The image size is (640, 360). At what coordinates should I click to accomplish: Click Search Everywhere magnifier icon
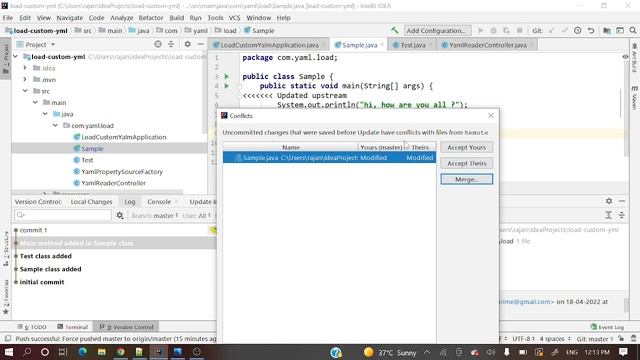click(633, 31)
